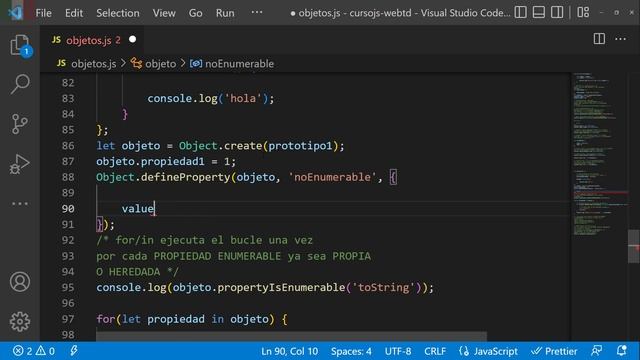Viewport: 640px width, 360px height.
Task: Expand the hidden menu bar items ellipsis
Action: [257, 12]
